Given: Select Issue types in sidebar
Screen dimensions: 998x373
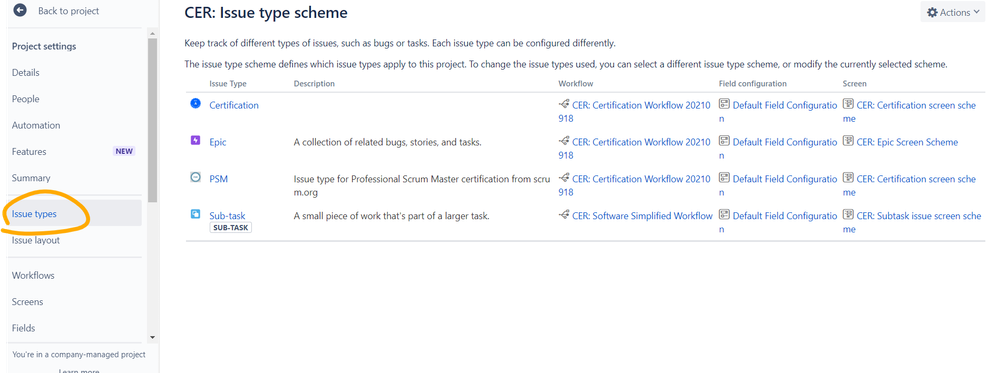Looking at the screenshot, I should pos(74,213).
